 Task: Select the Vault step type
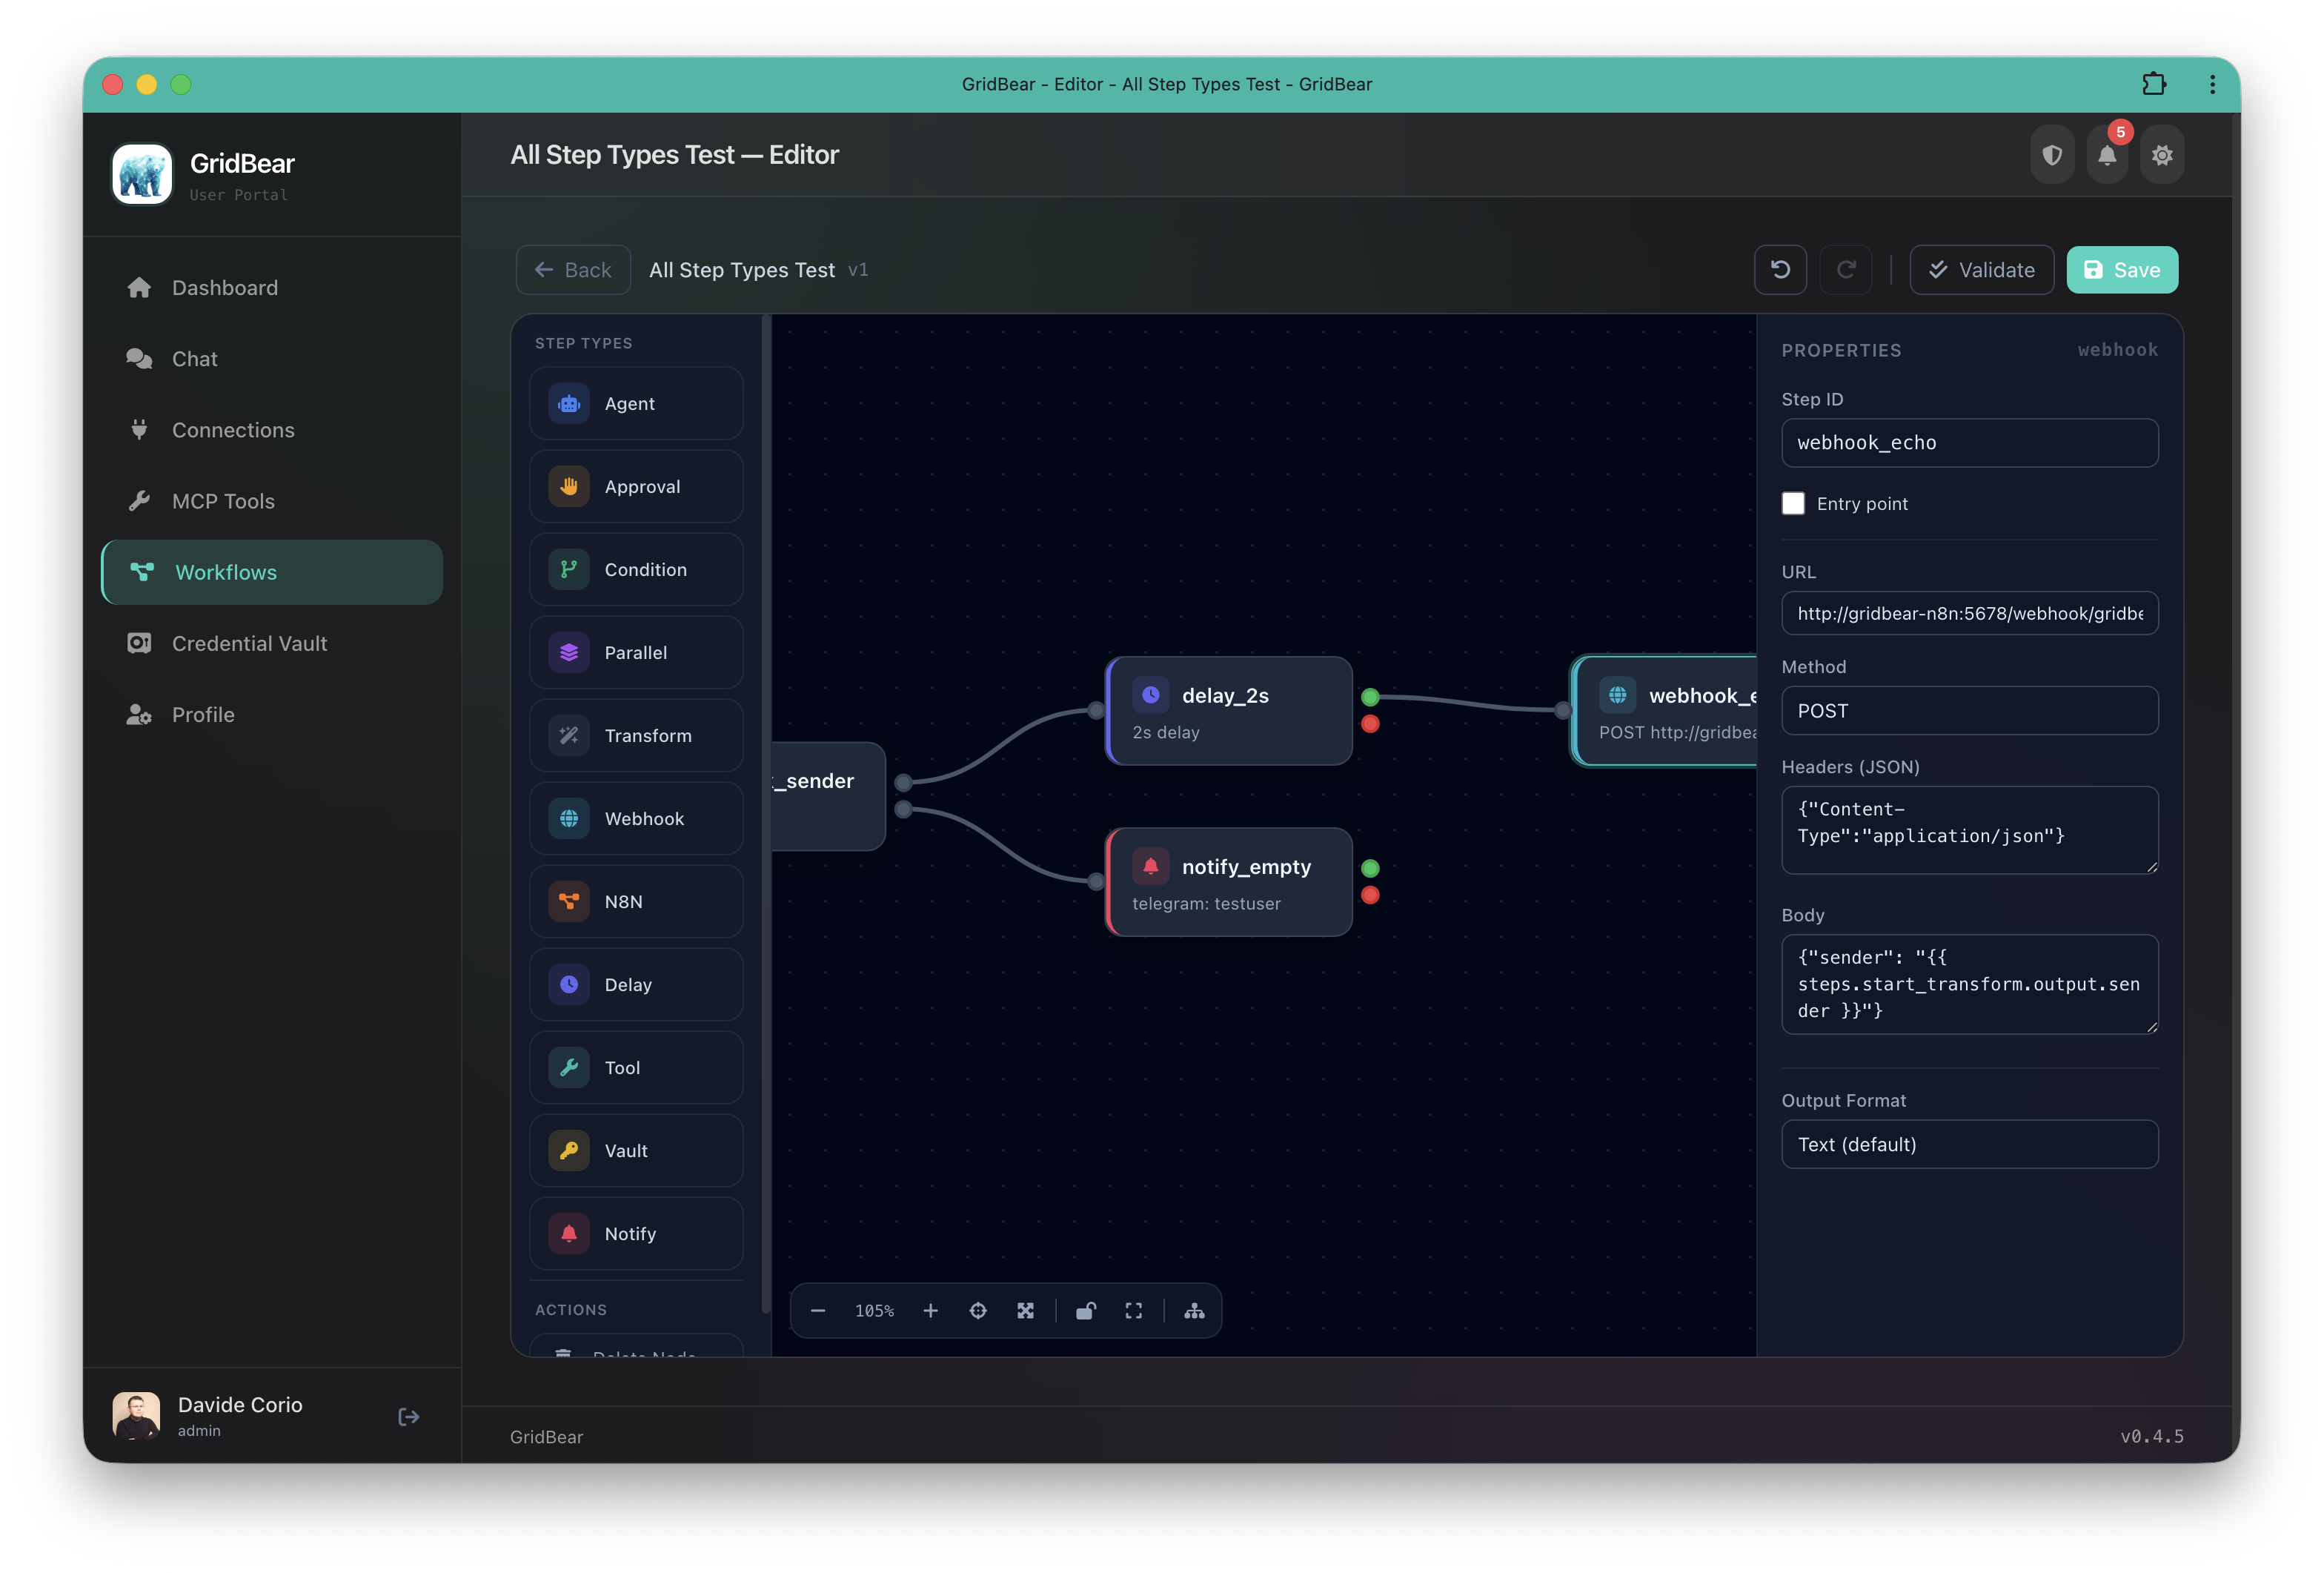tap(636, 1150)
